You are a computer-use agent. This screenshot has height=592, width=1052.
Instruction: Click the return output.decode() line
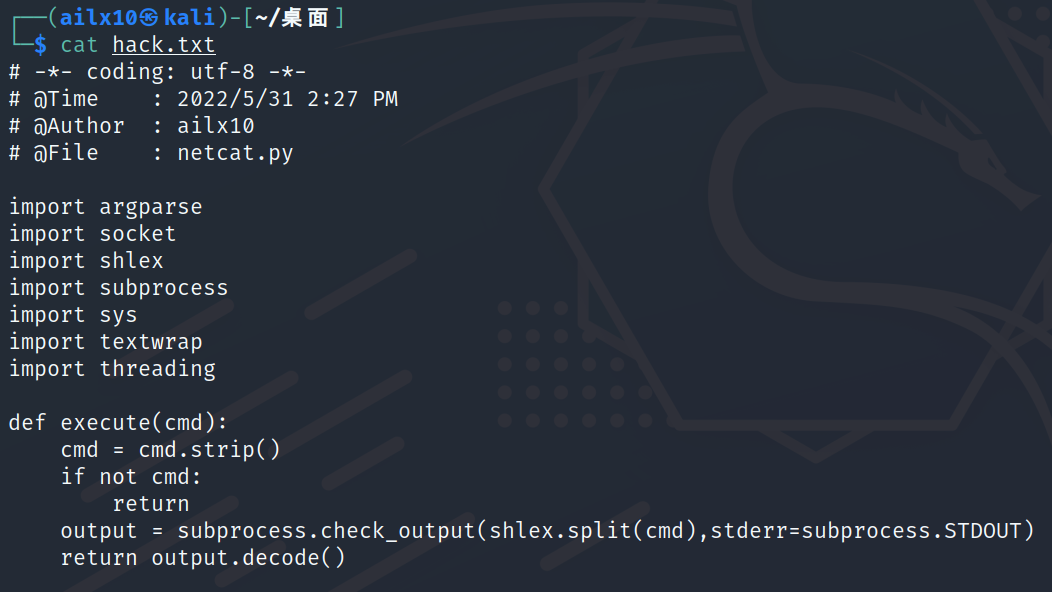coord(203,557)
